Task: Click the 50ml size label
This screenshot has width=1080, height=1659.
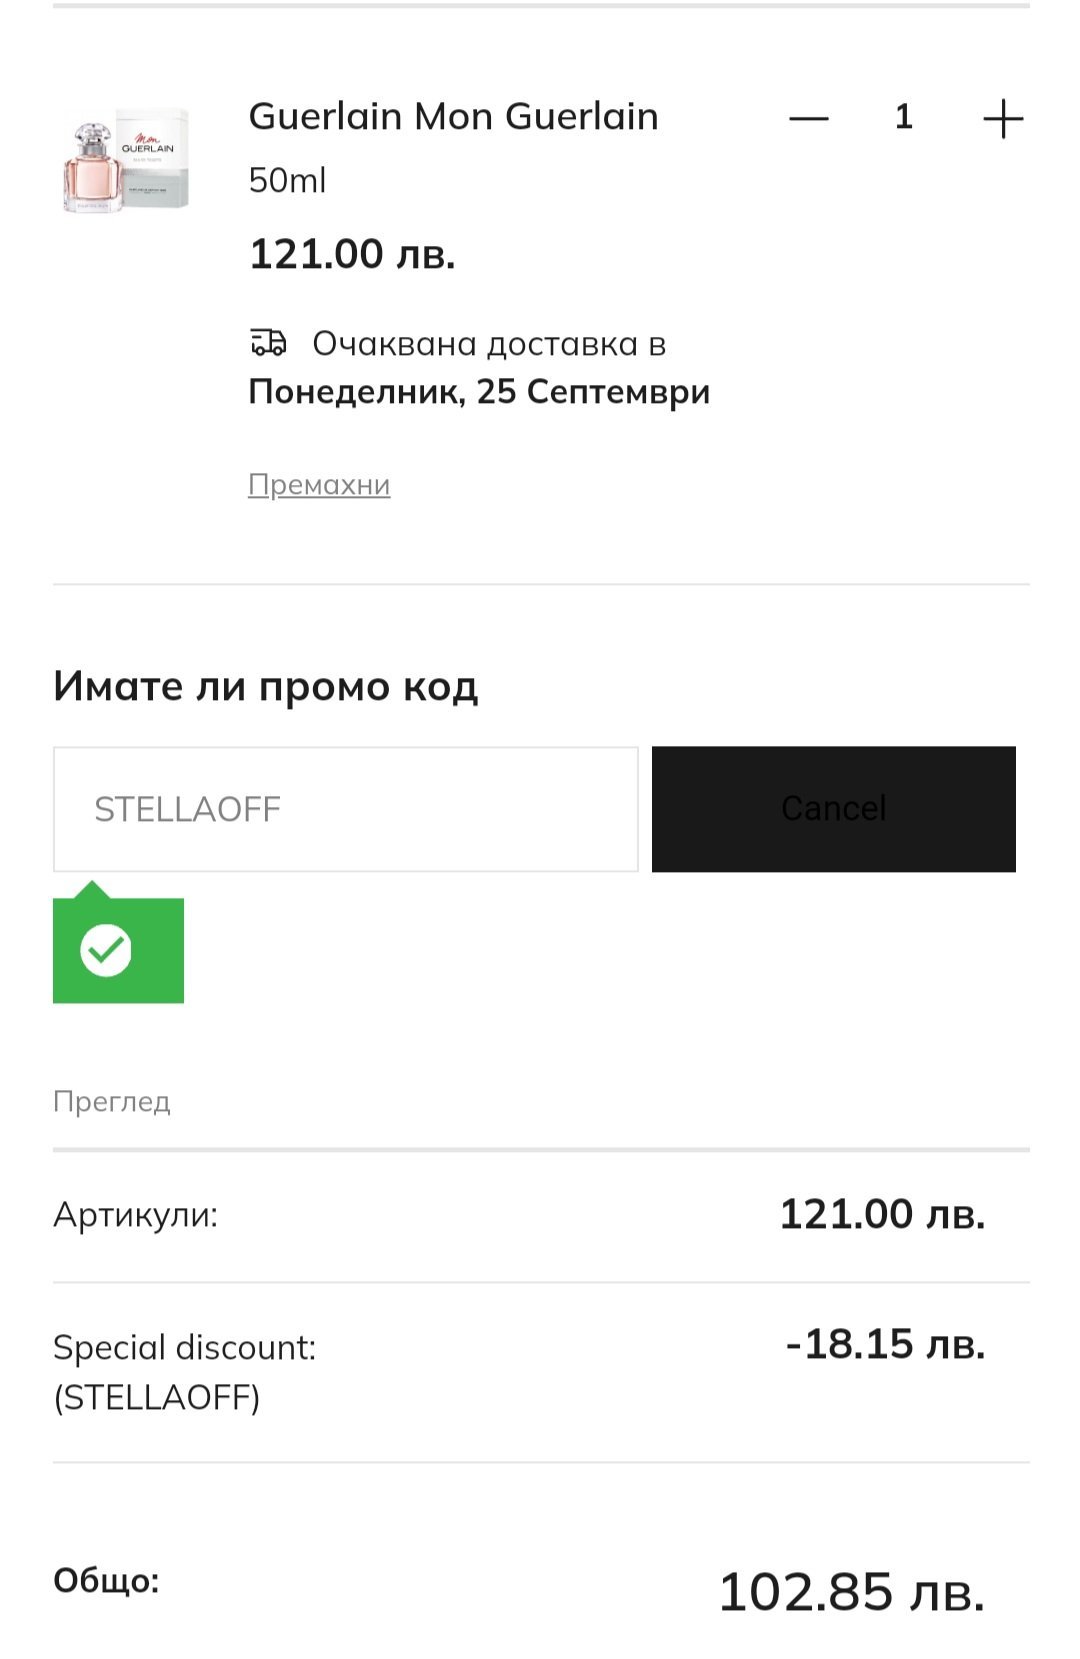Action: [x=287, y=181]
